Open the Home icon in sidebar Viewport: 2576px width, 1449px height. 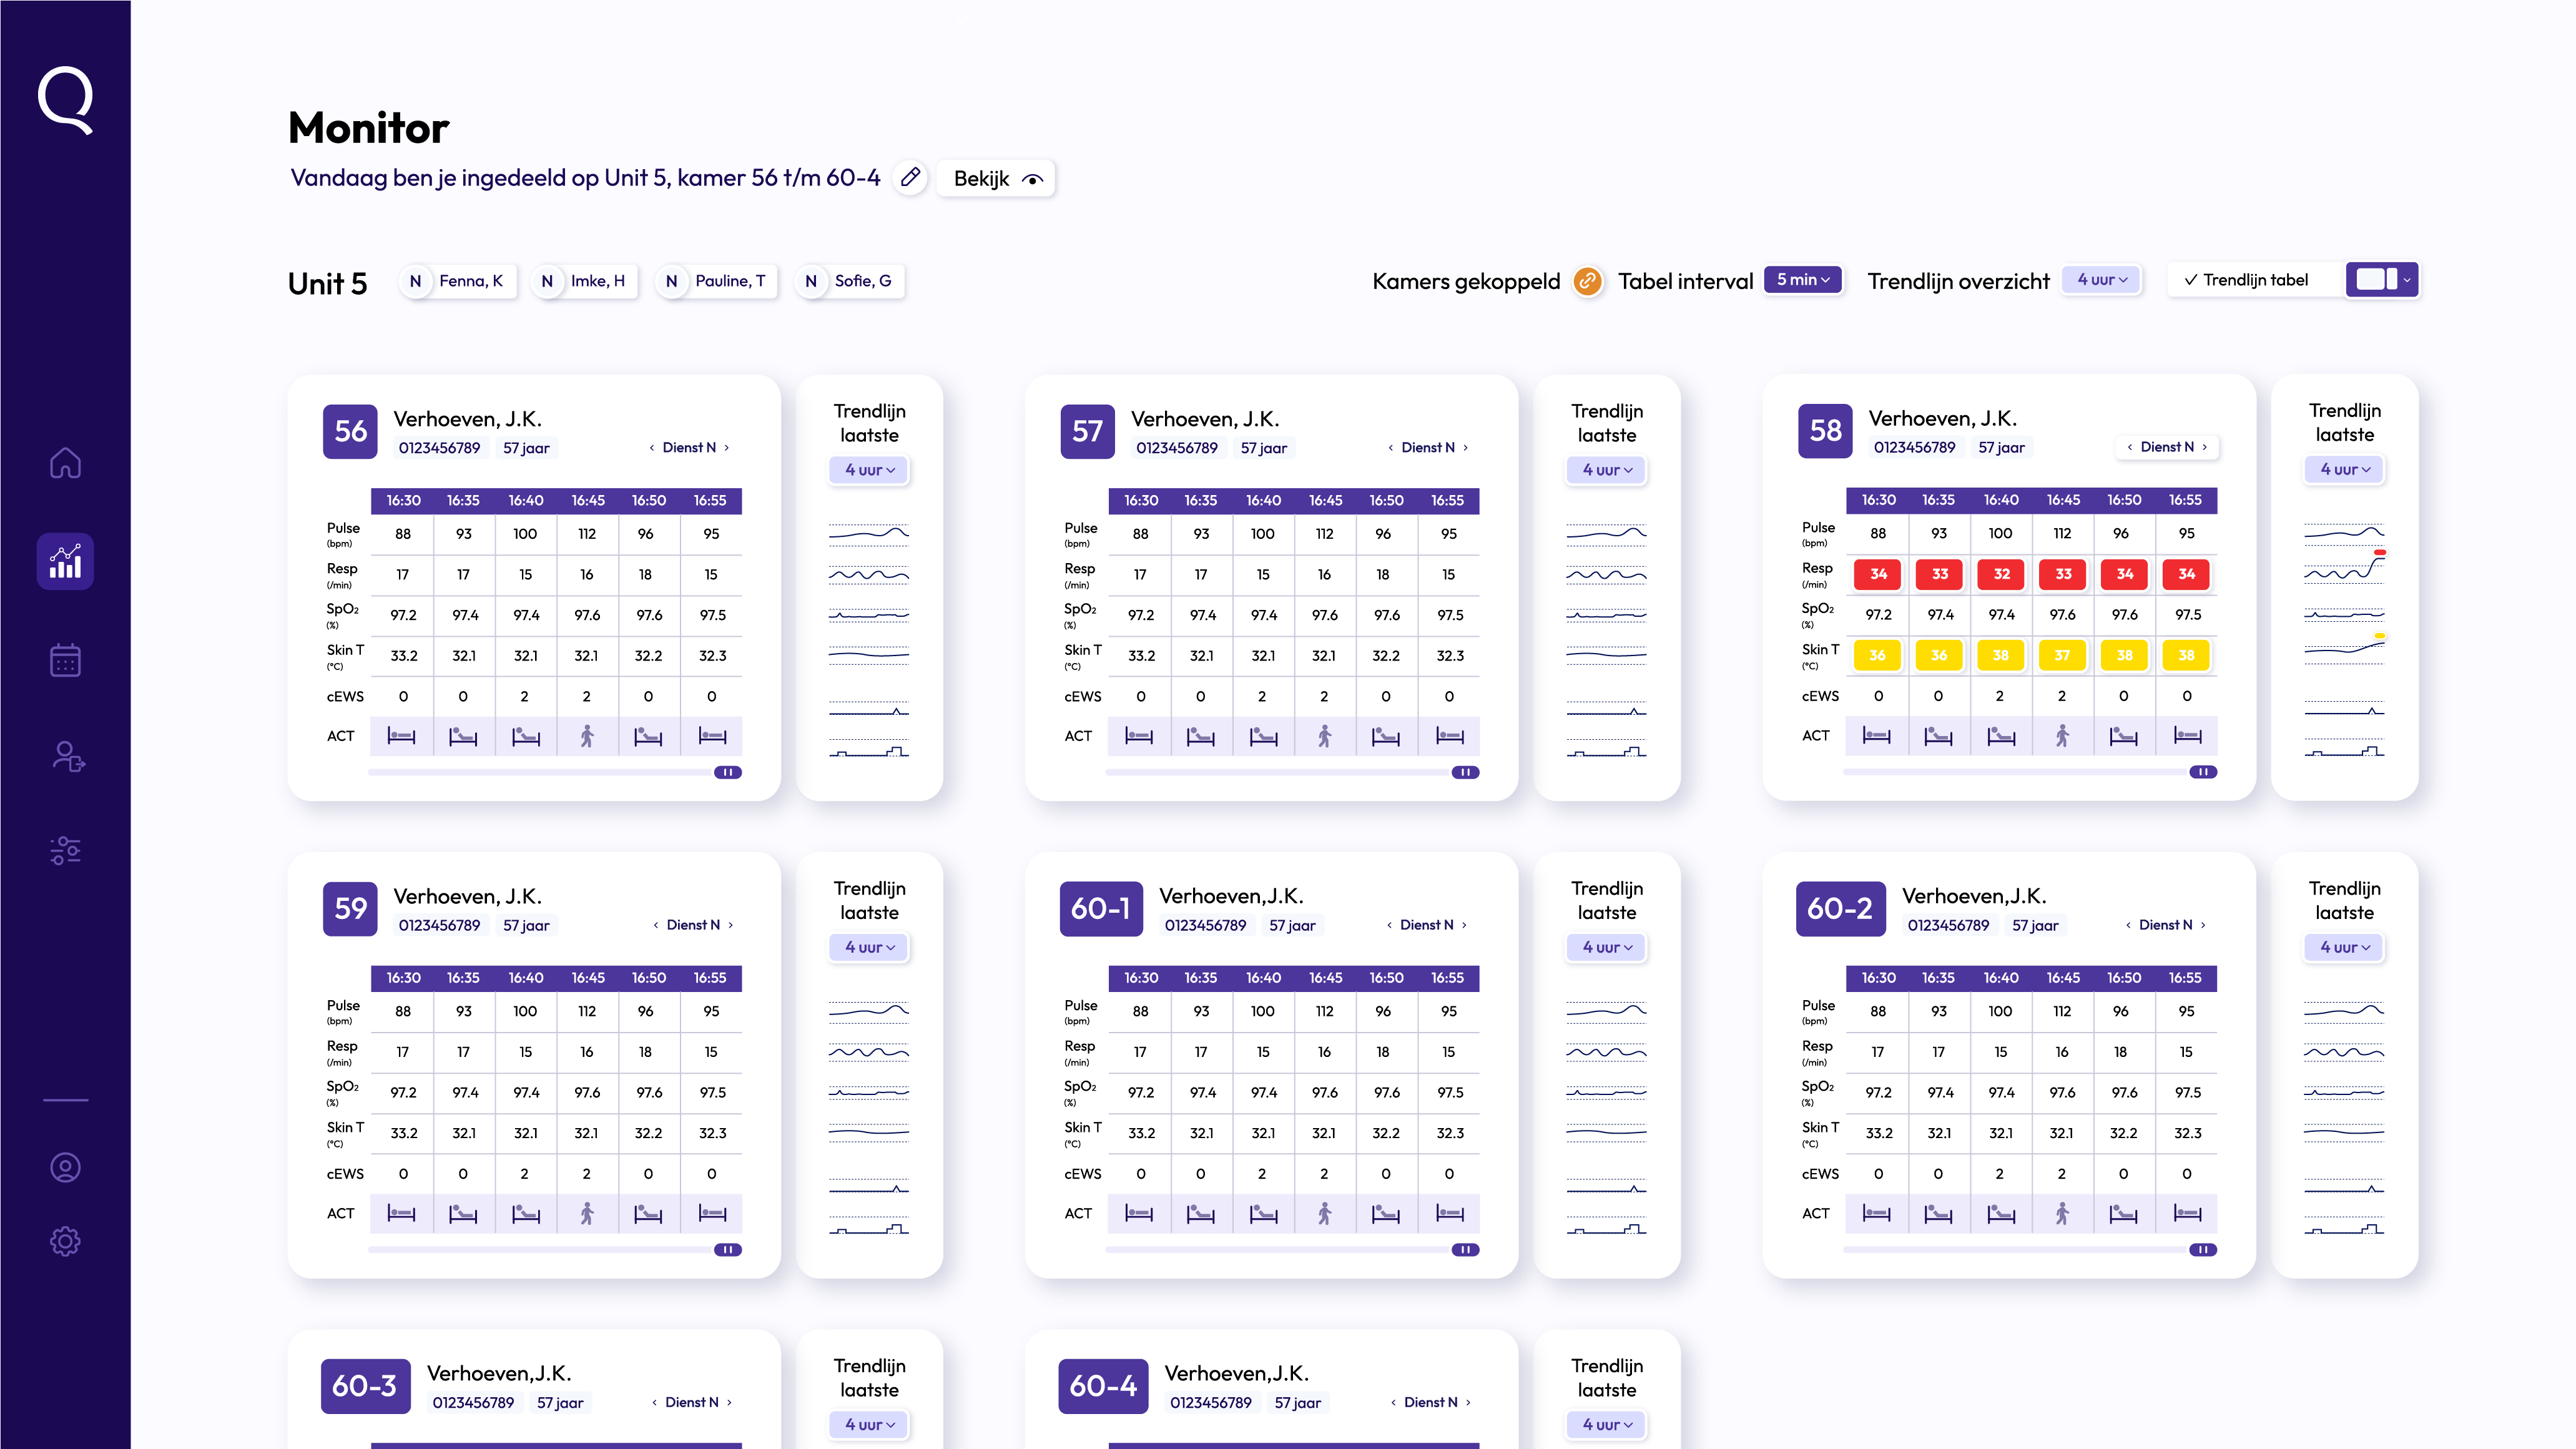(65, 463)
